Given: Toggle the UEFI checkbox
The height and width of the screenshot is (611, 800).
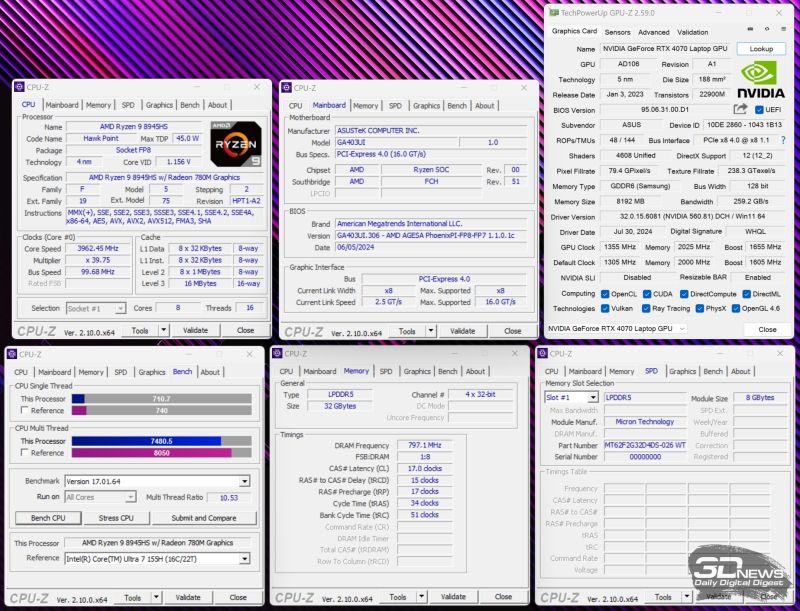Looking at the screenshot, I should (x=759, y=110).
